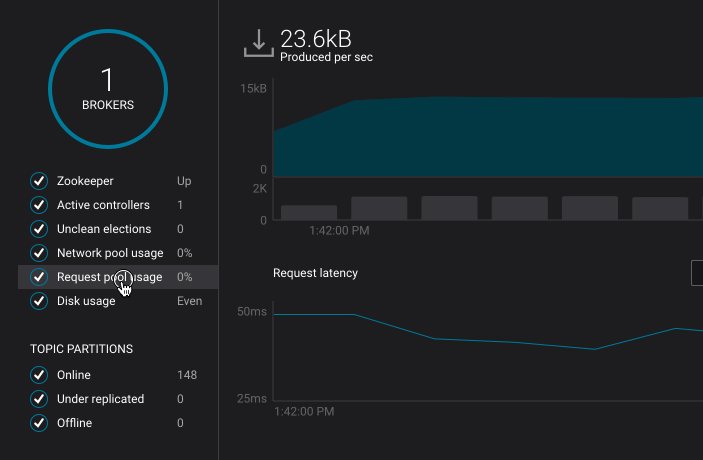703x460 pixels.
Task: Click the Zookeeper status check icon
Action: (39, 181)
